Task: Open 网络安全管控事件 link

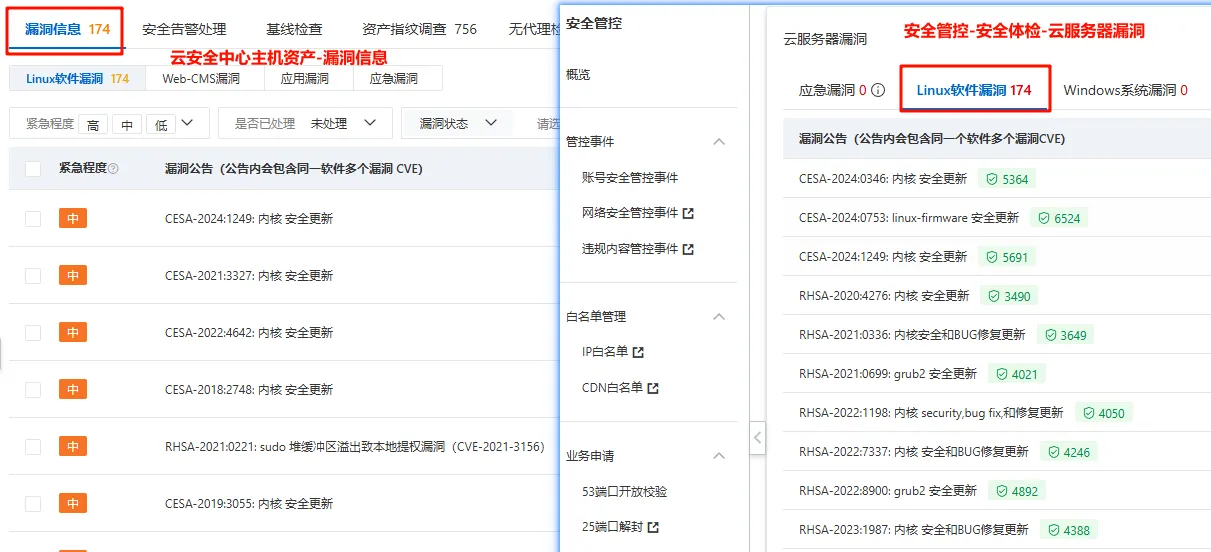Action: [630, 213]
